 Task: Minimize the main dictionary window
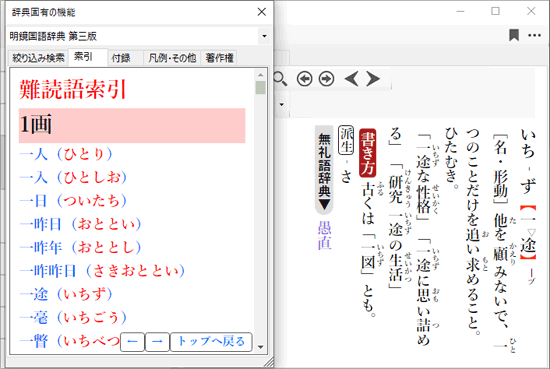click(461, 12)
